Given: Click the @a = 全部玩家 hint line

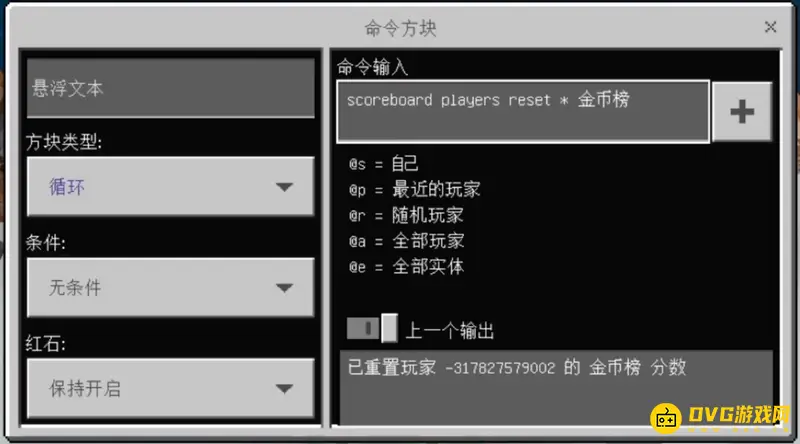Looking at the screenshot, I should point(406,240).
